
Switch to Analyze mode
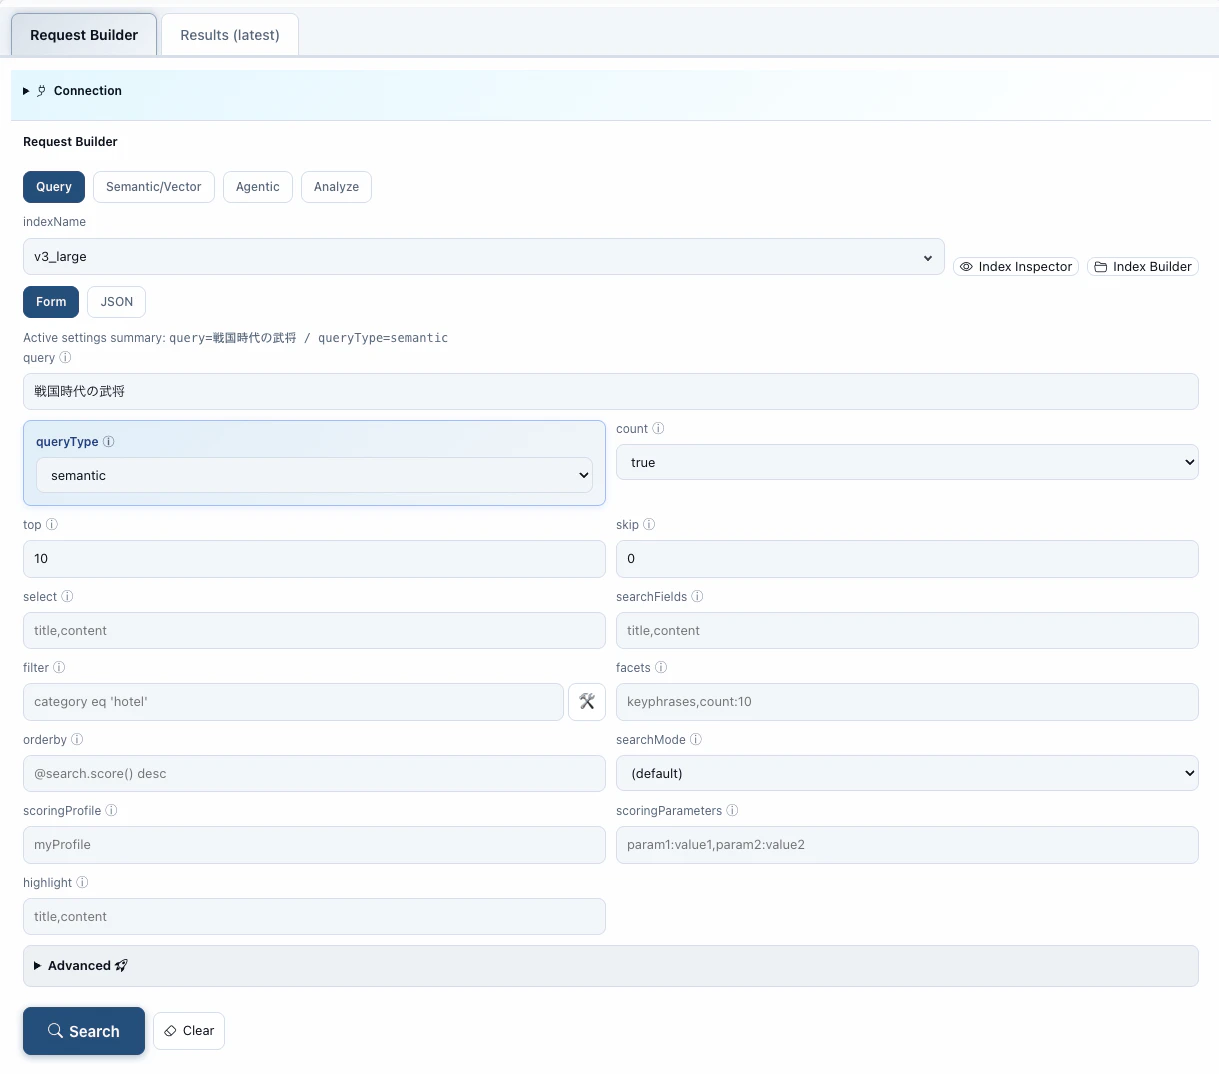[336, 187]
